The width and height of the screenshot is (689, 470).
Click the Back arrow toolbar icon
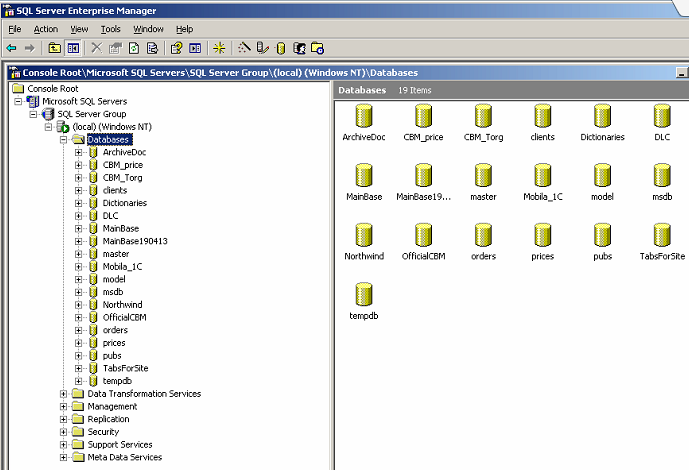(x=12, y=48)
